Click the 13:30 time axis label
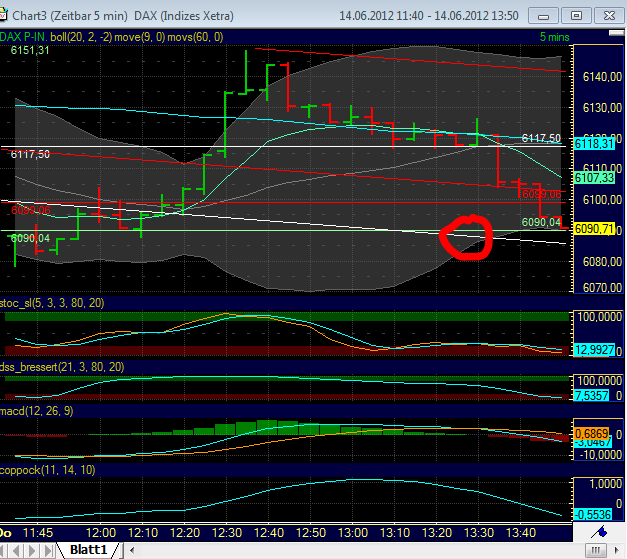627x559 pixels. [x=479, y=533]
